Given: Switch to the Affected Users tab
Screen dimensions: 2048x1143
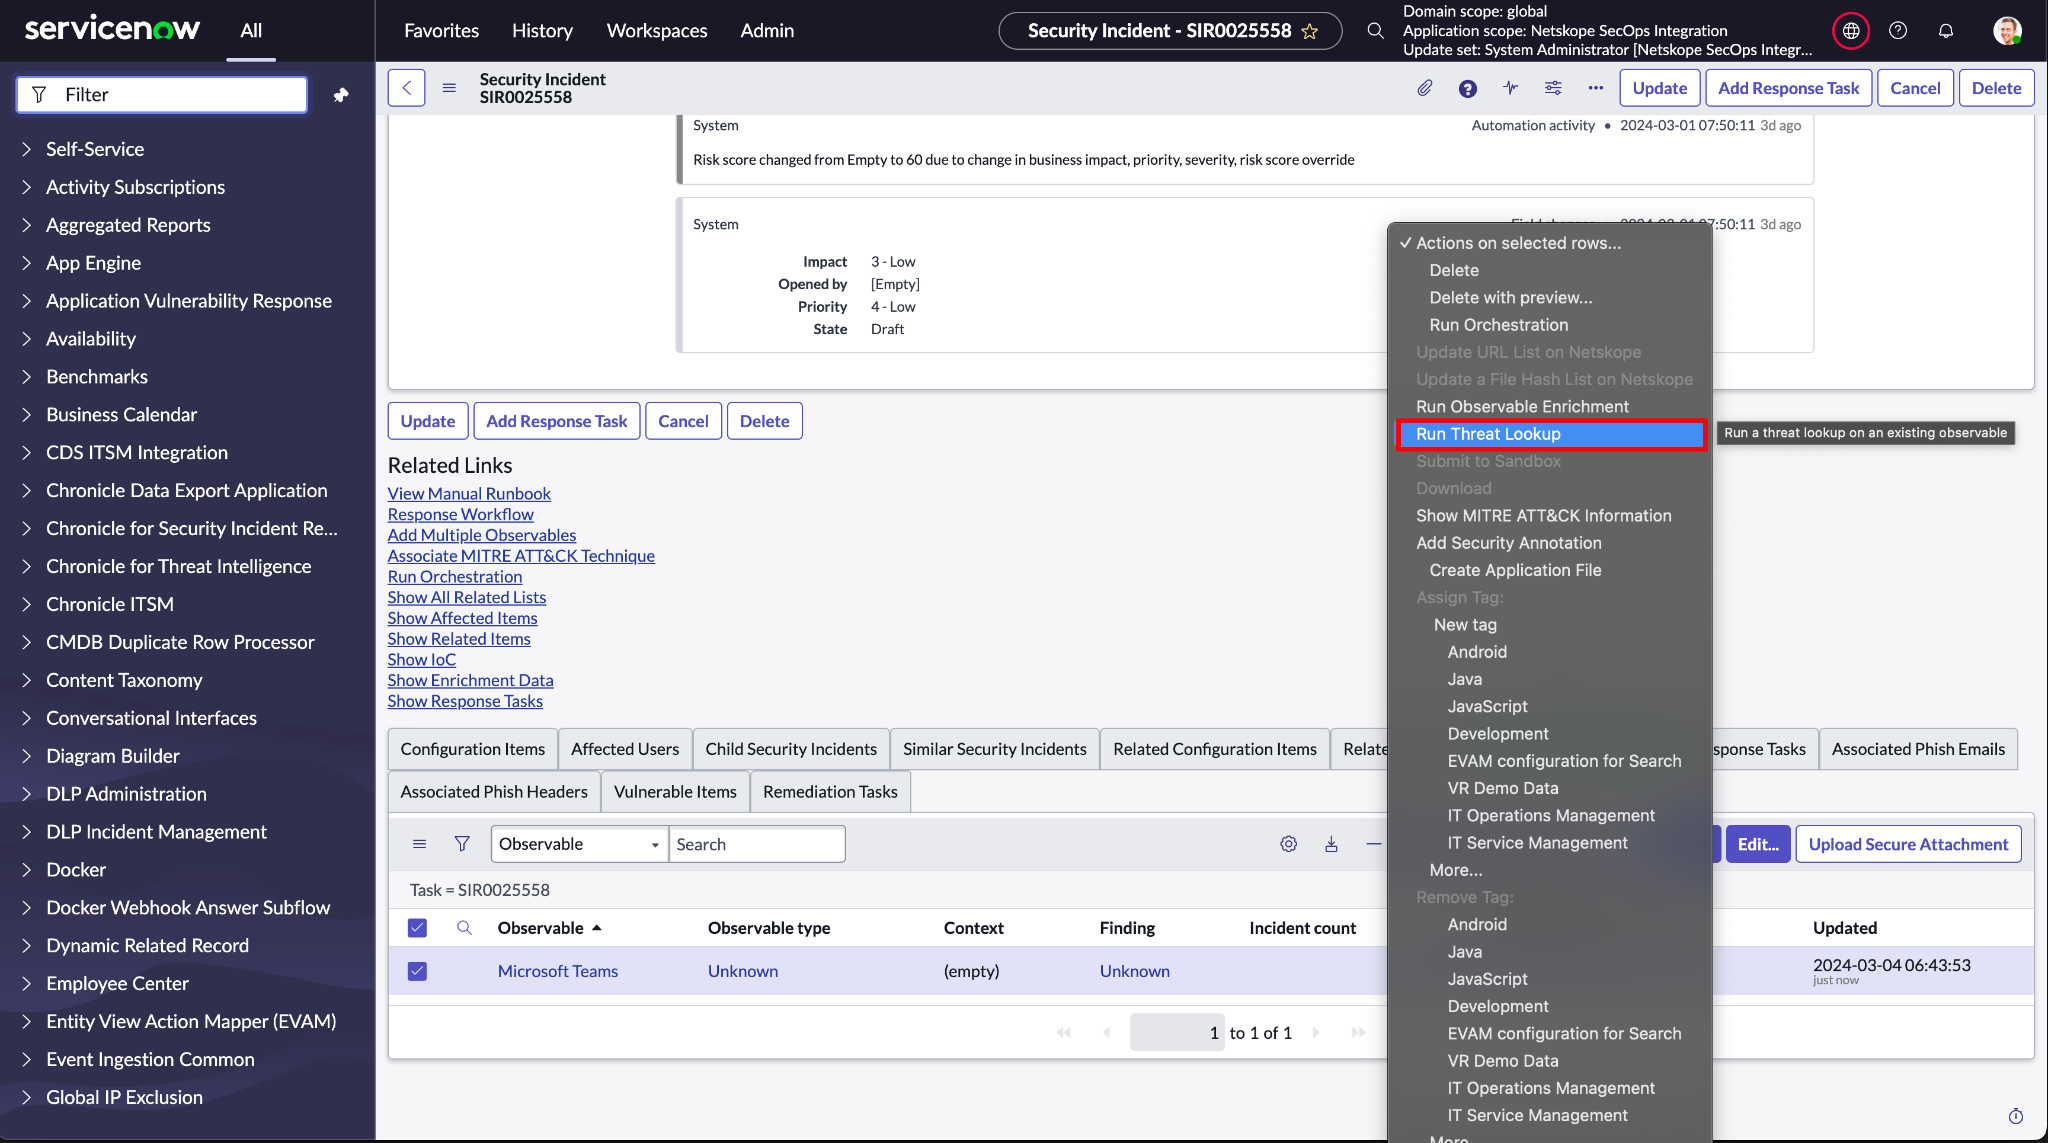Looking at the screenshot, I should pyautogui.click(x=625, y=749).
